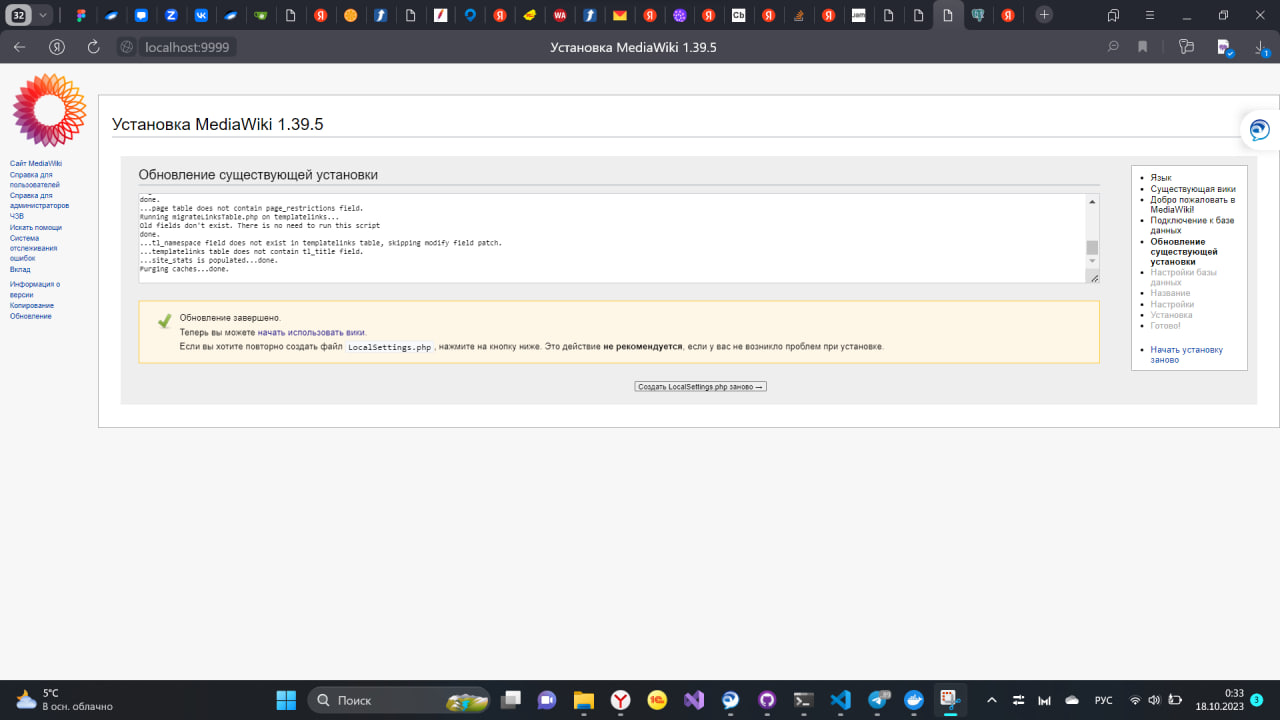Open Wi-Fi network tray icon

[1135, 700]
